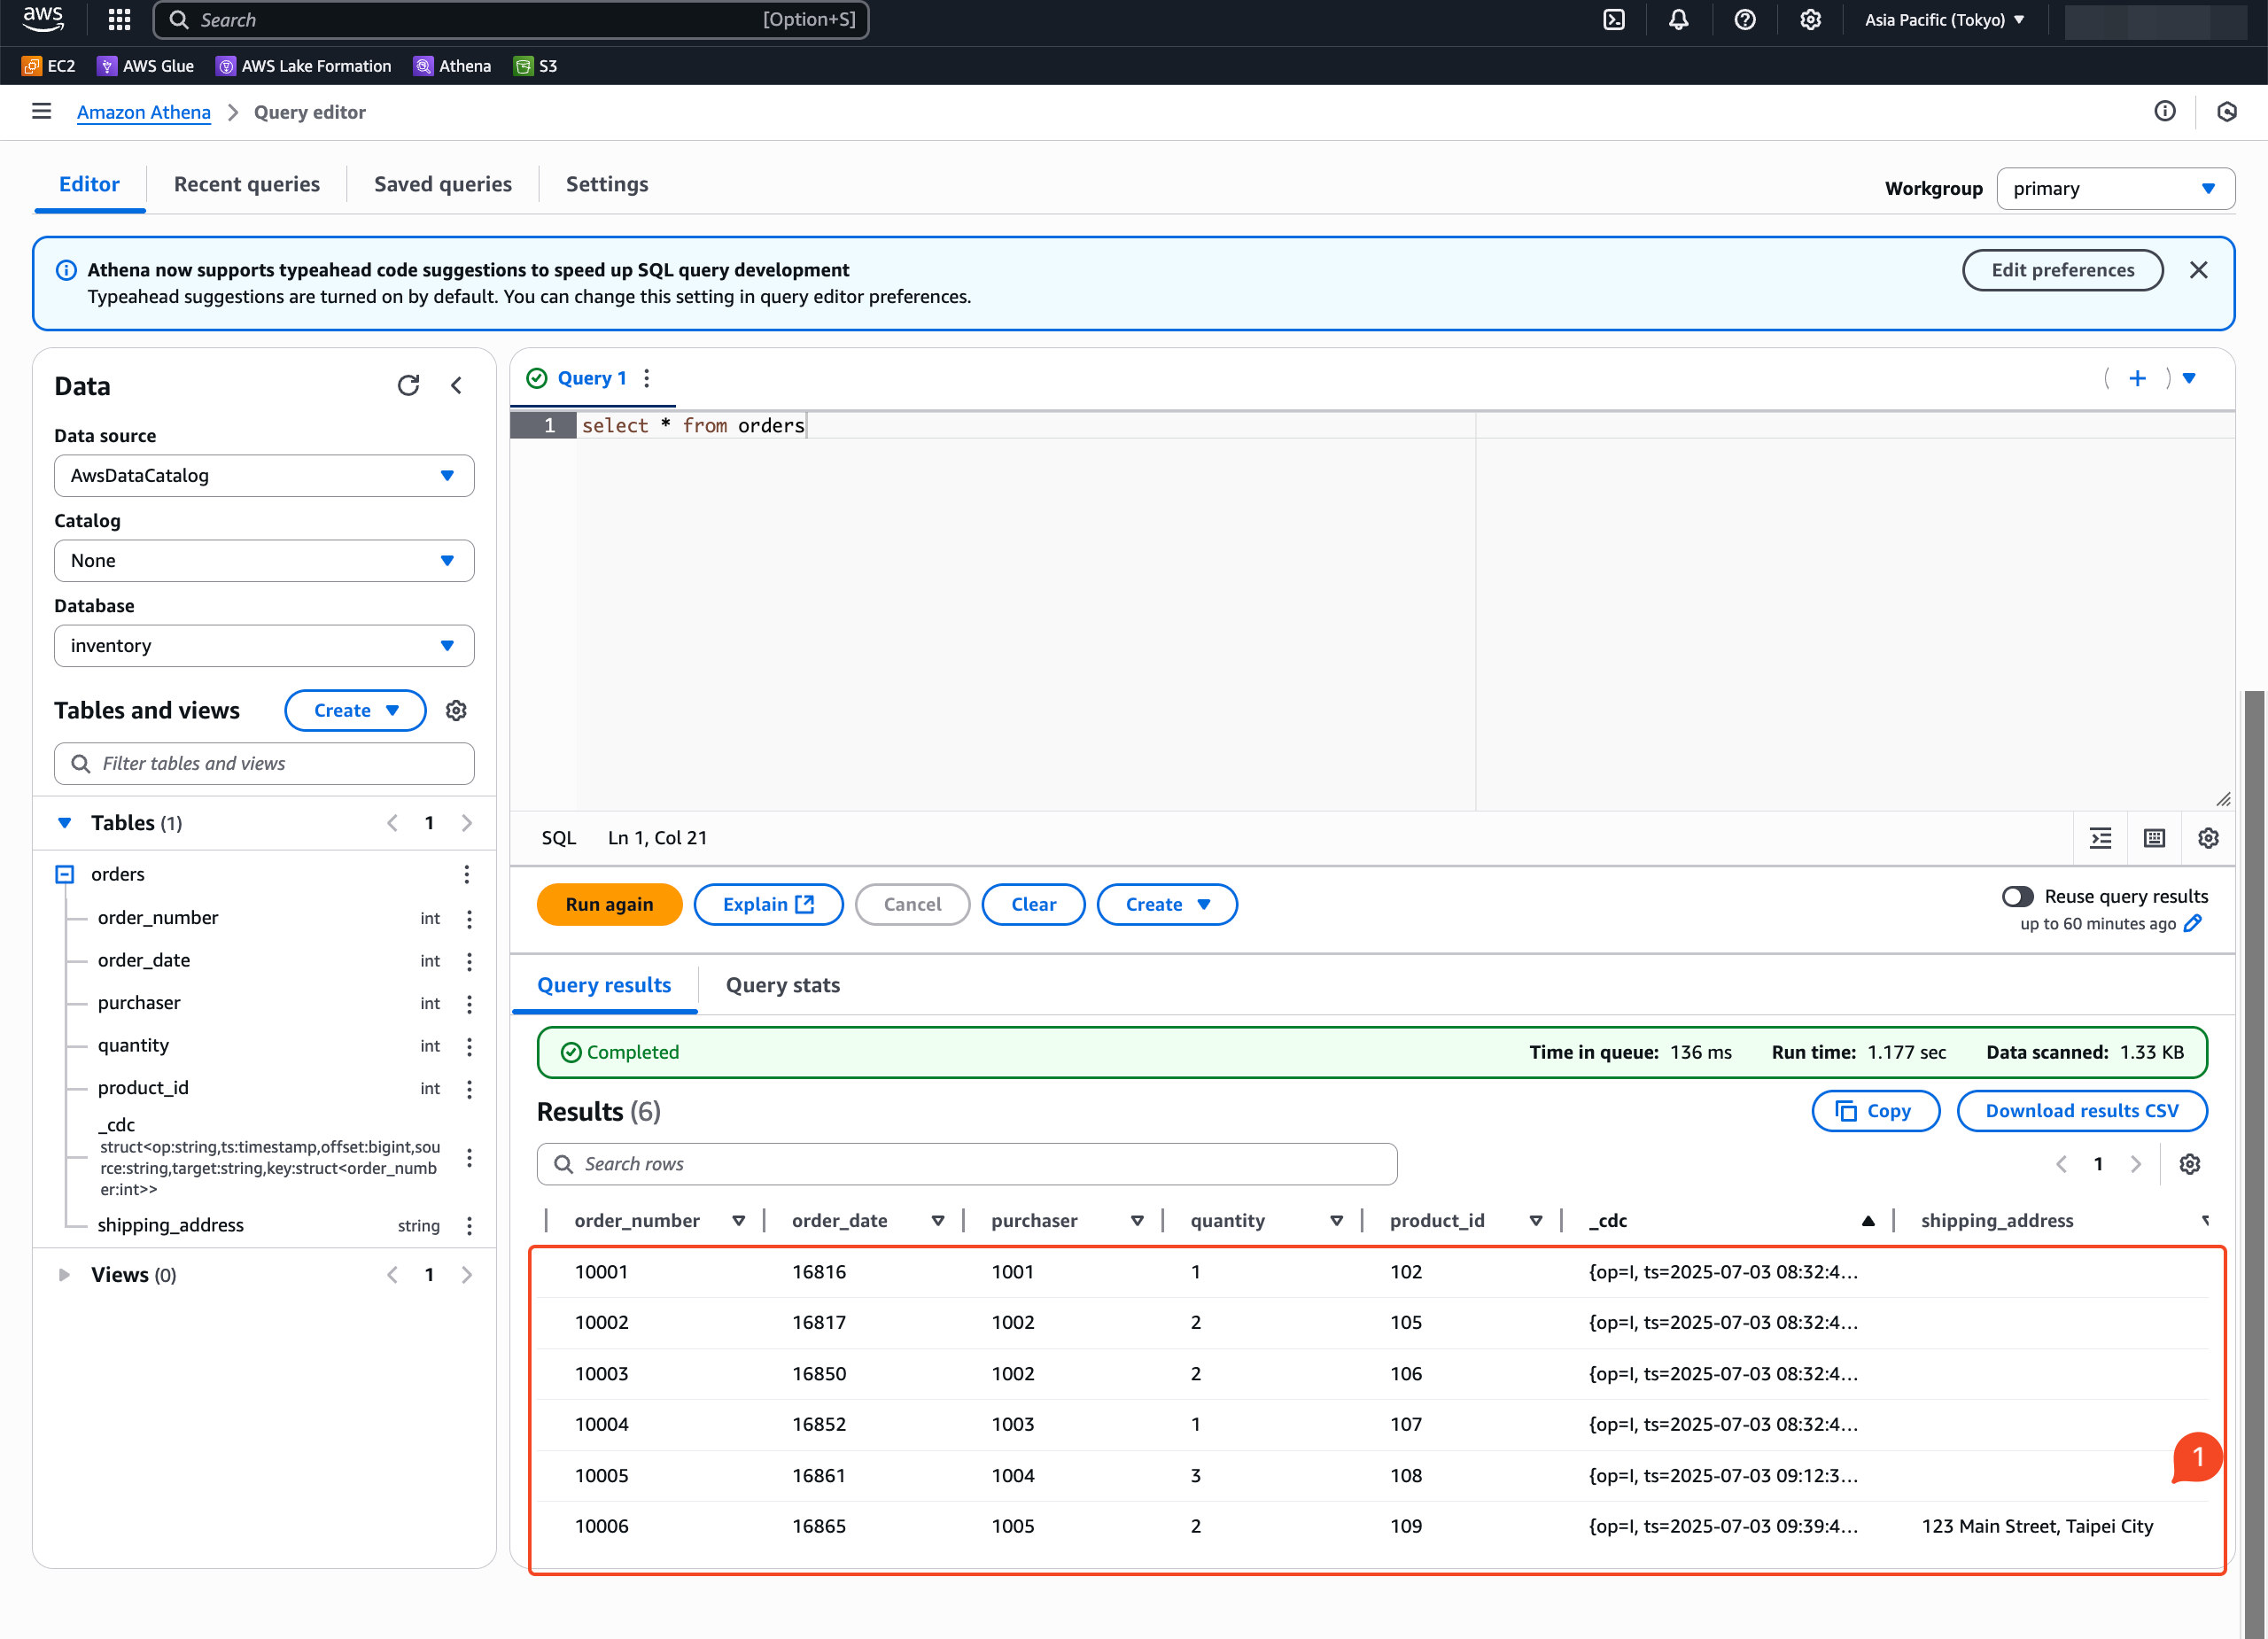Open the S3 shortcut in favorites bar
Viewport: 2268px width, 1639px height.
click(x=535, y=66)
